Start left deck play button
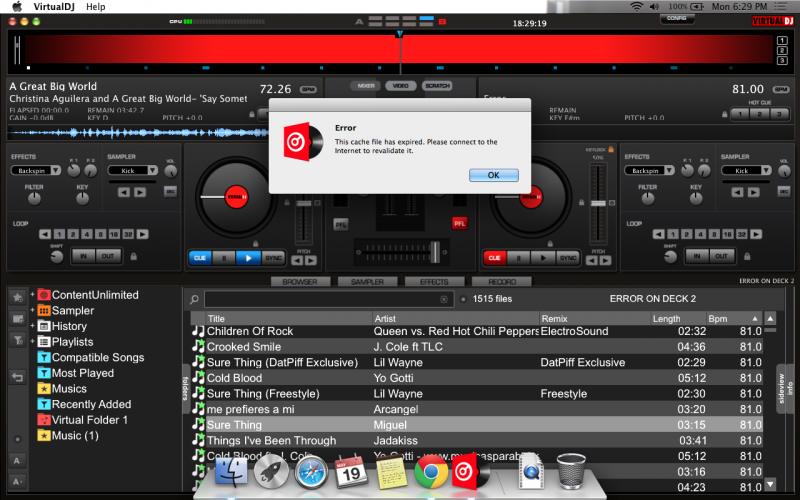The width and height of the screenshot is (800, 500). [x=248, y=258]
